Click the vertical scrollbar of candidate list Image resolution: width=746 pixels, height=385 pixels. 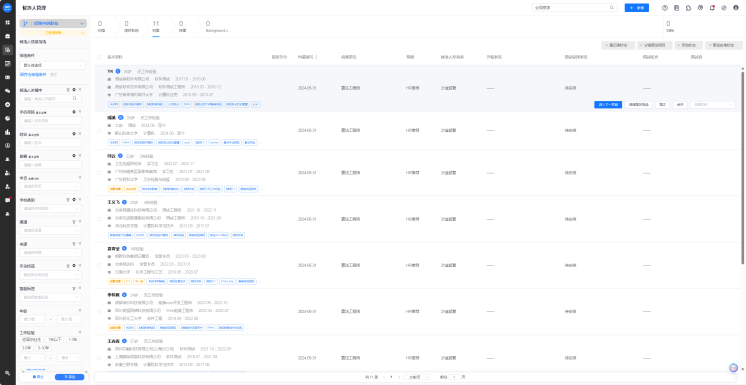click(742, 165)
